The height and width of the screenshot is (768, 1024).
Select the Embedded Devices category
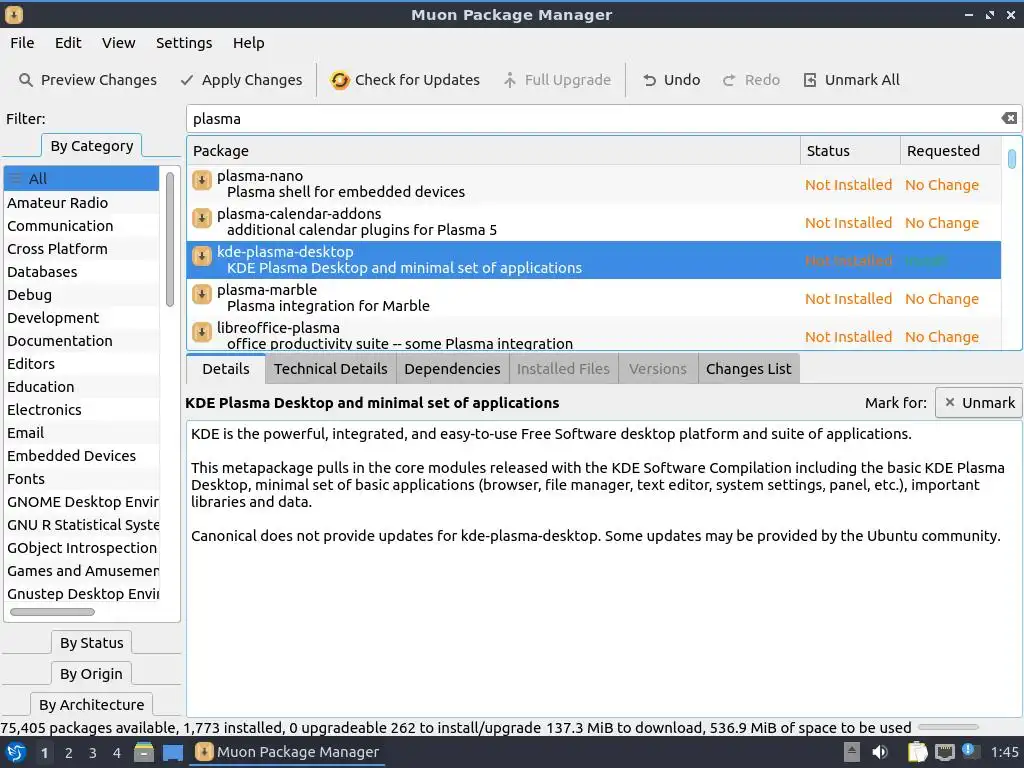click(x=82, y=456)
